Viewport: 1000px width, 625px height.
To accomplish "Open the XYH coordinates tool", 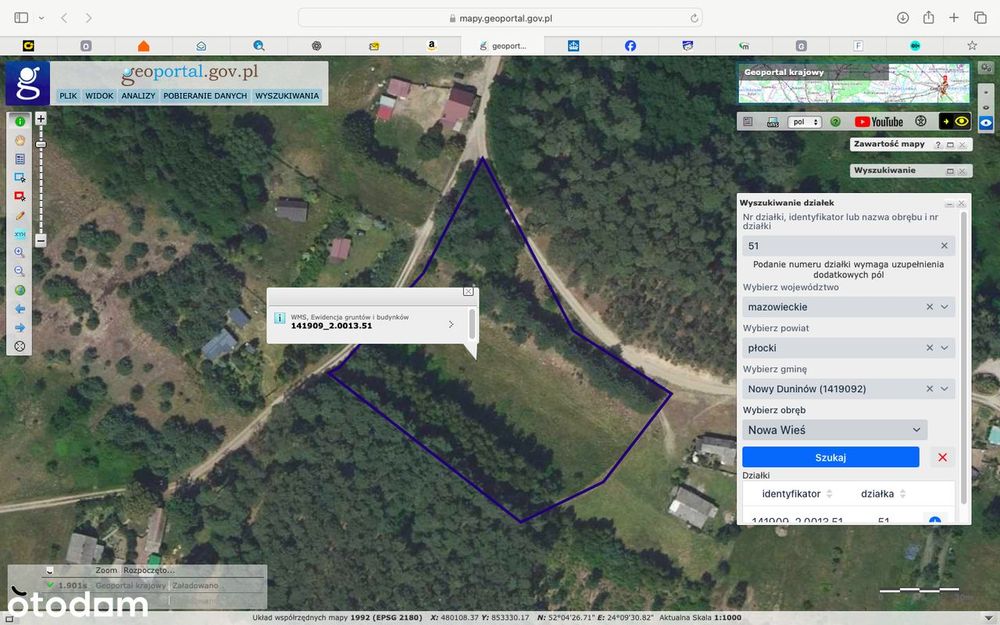I will click(x=20, y=234).
